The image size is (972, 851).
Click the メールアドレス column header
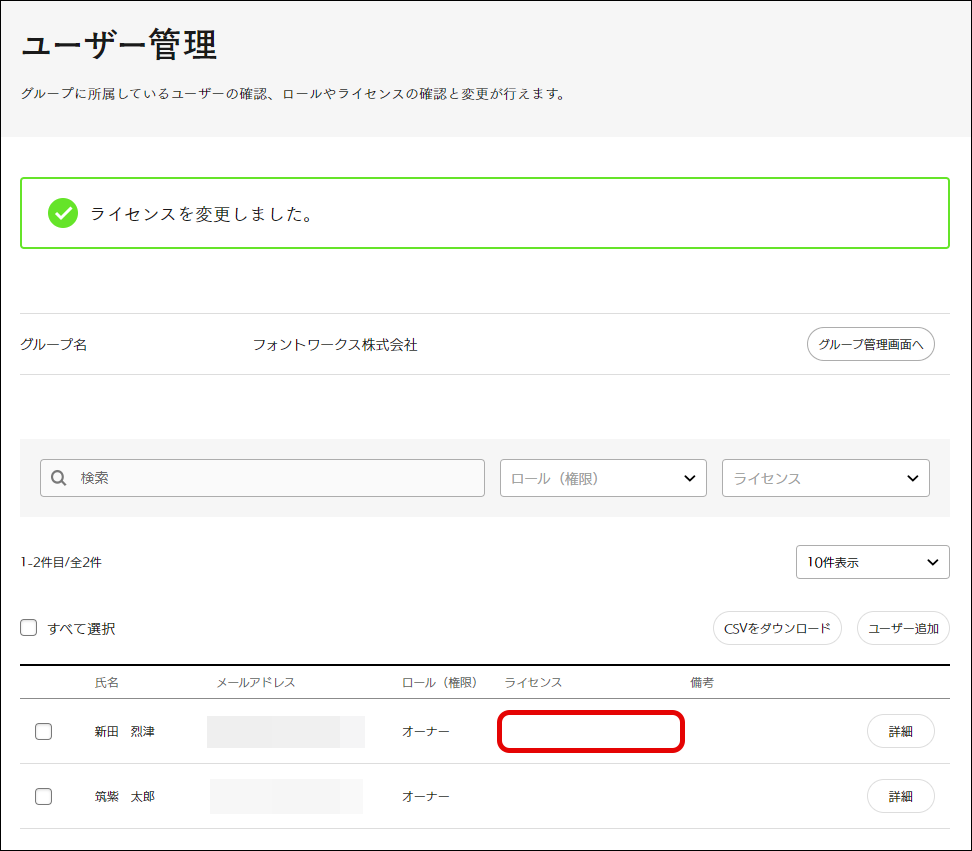pos(256,682)
